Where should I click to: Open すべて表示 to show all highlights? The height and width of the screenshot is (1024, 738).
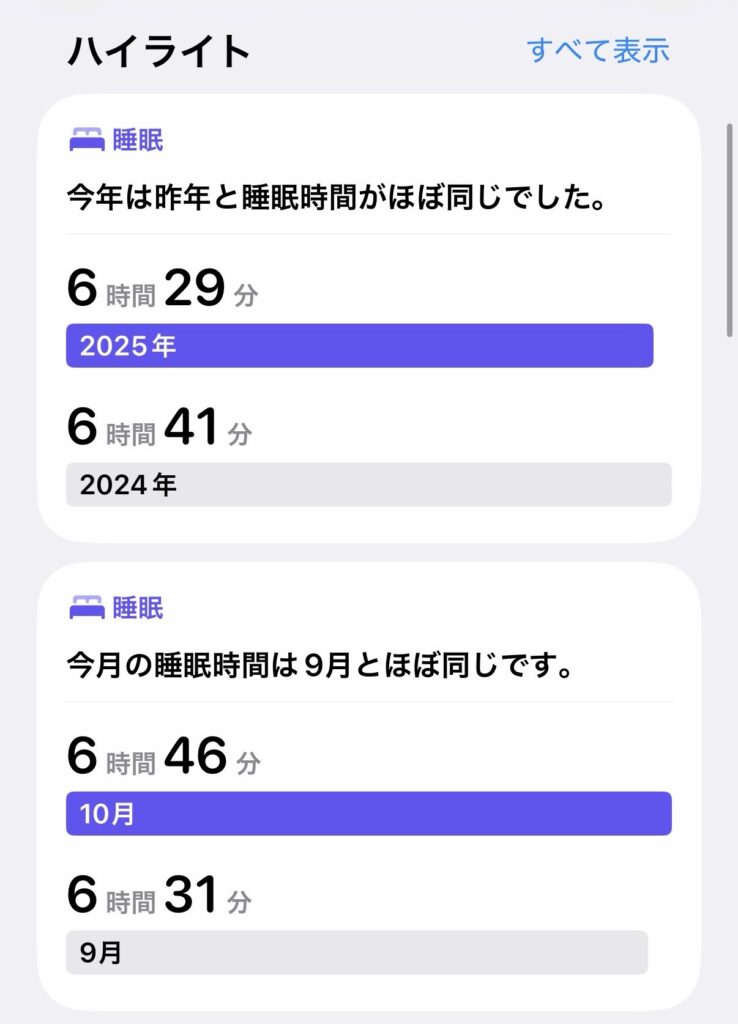click(x=598, y=50)
